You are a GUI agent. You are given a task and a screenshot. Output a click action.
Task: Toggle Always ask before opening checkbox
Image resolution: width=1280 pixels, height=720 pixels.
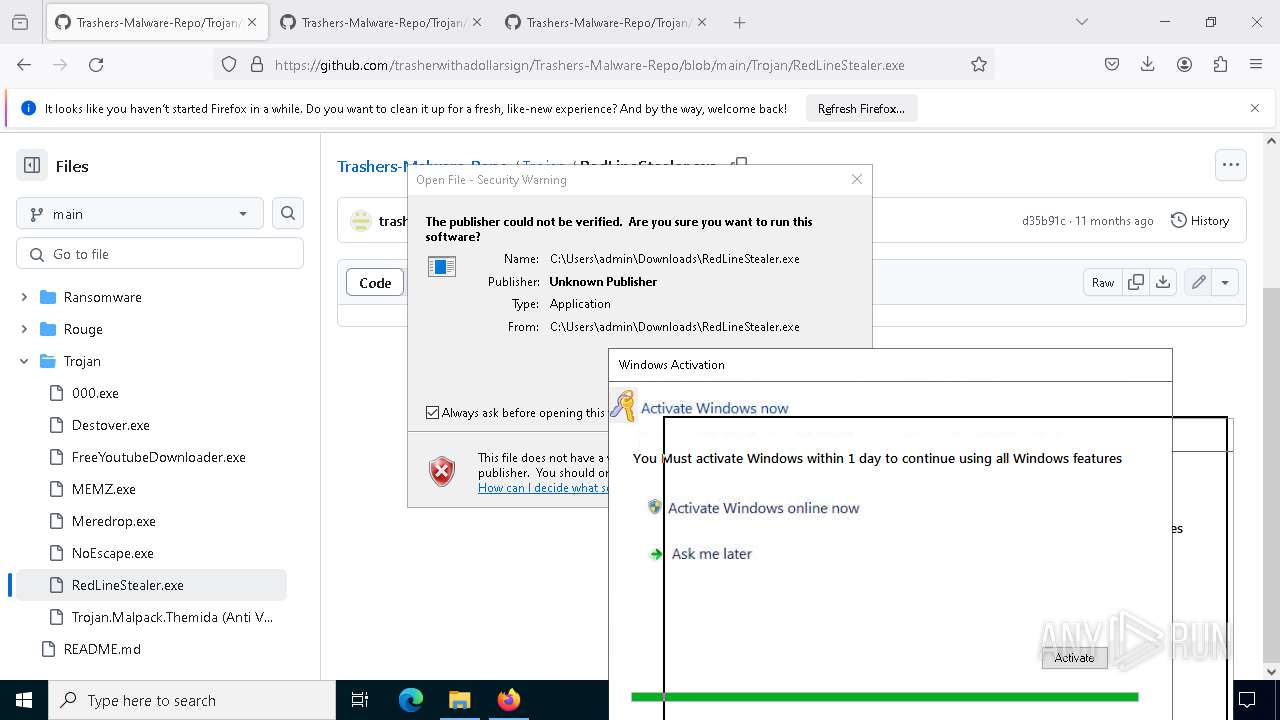pos(432,412)
